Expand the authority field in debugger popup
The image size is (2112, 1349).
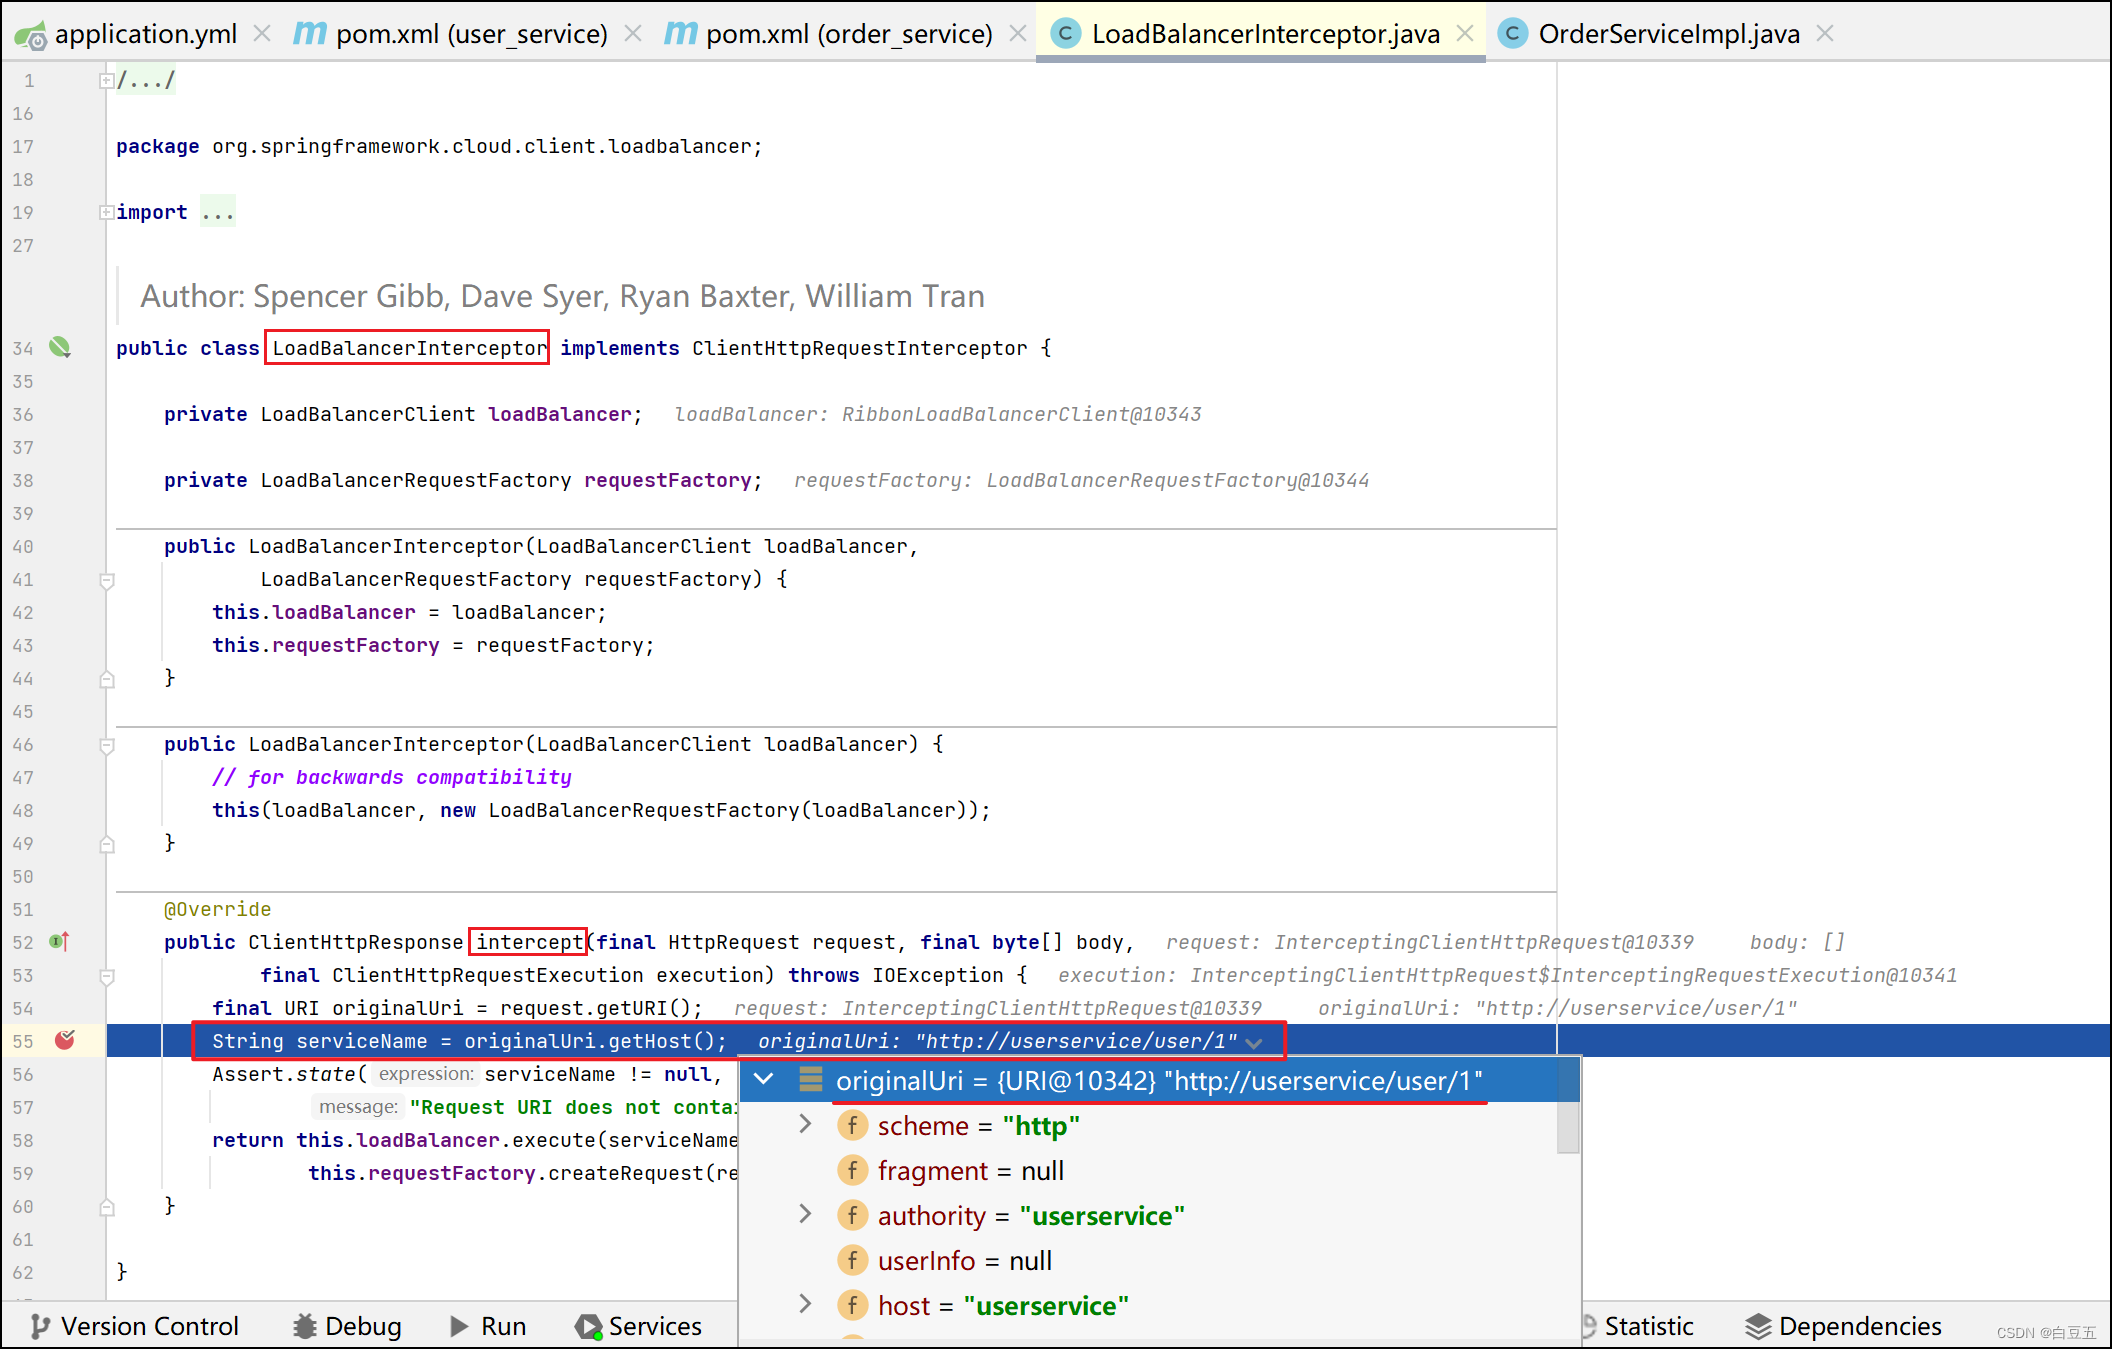(x=805, y=1215)
